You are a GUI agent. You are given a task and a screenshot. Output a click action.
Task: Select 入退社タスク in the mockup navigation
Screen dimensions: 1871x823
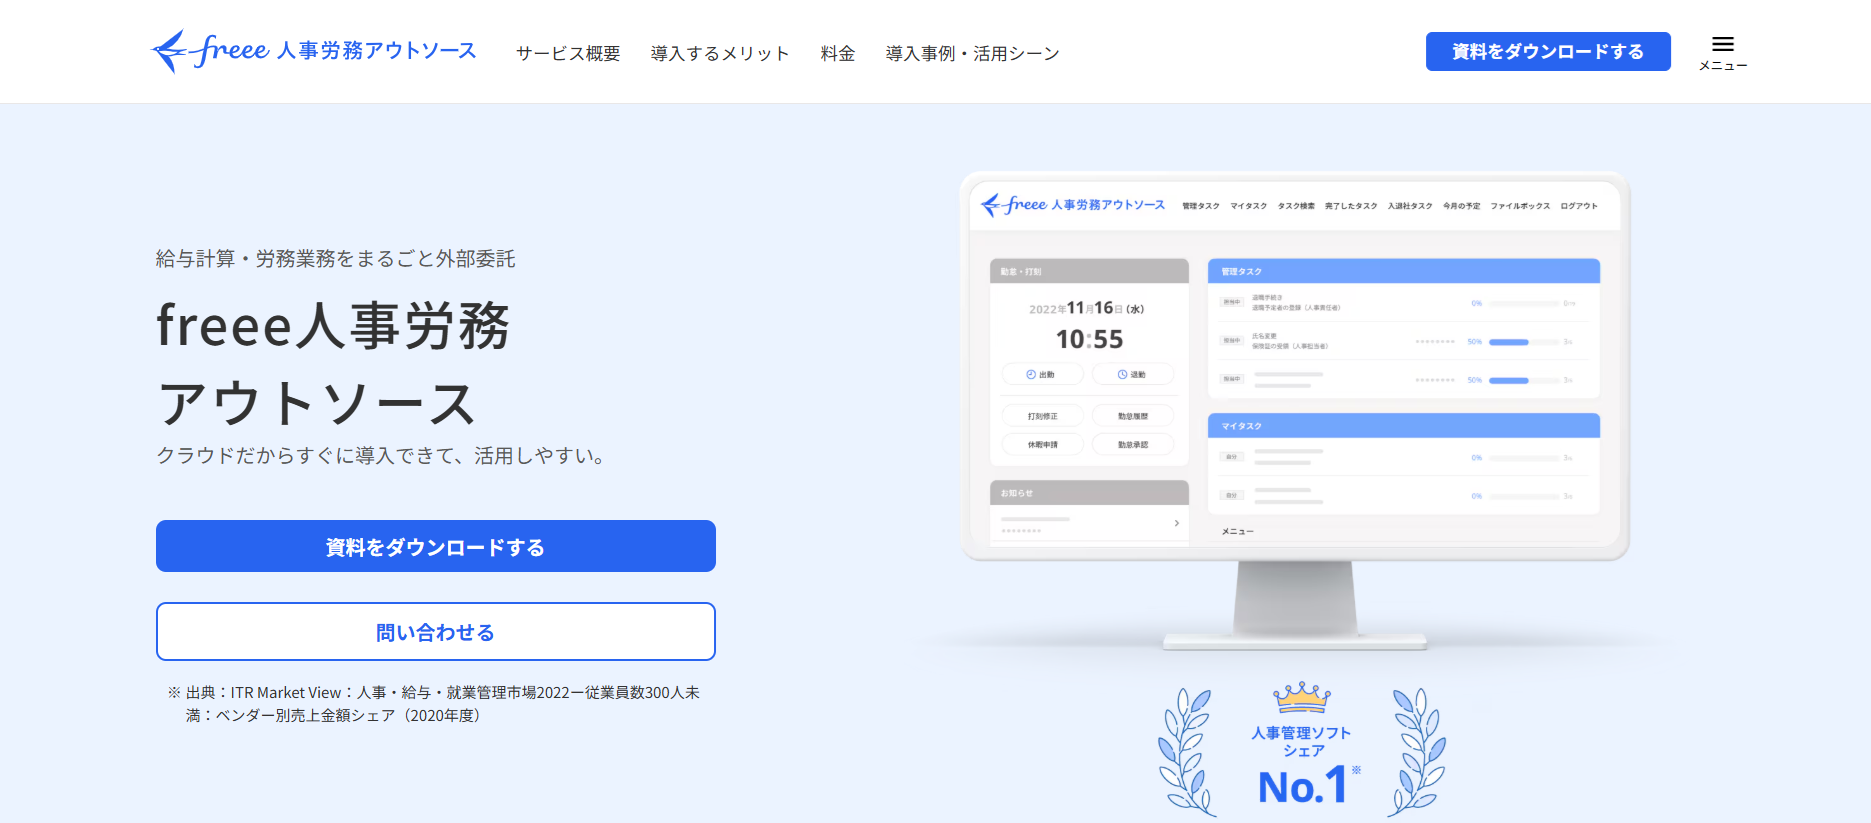(x=1410, y=206)
